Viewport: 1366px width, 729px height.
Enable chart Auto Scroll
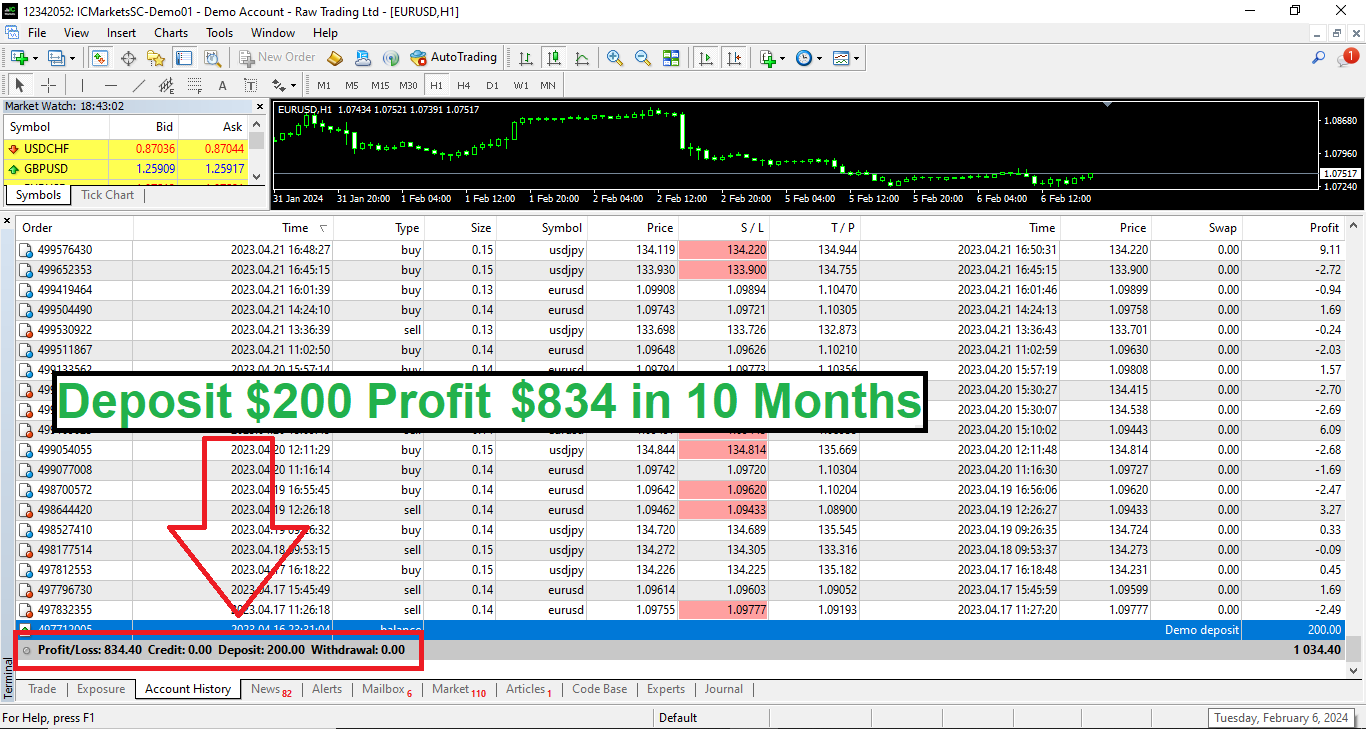707,58
